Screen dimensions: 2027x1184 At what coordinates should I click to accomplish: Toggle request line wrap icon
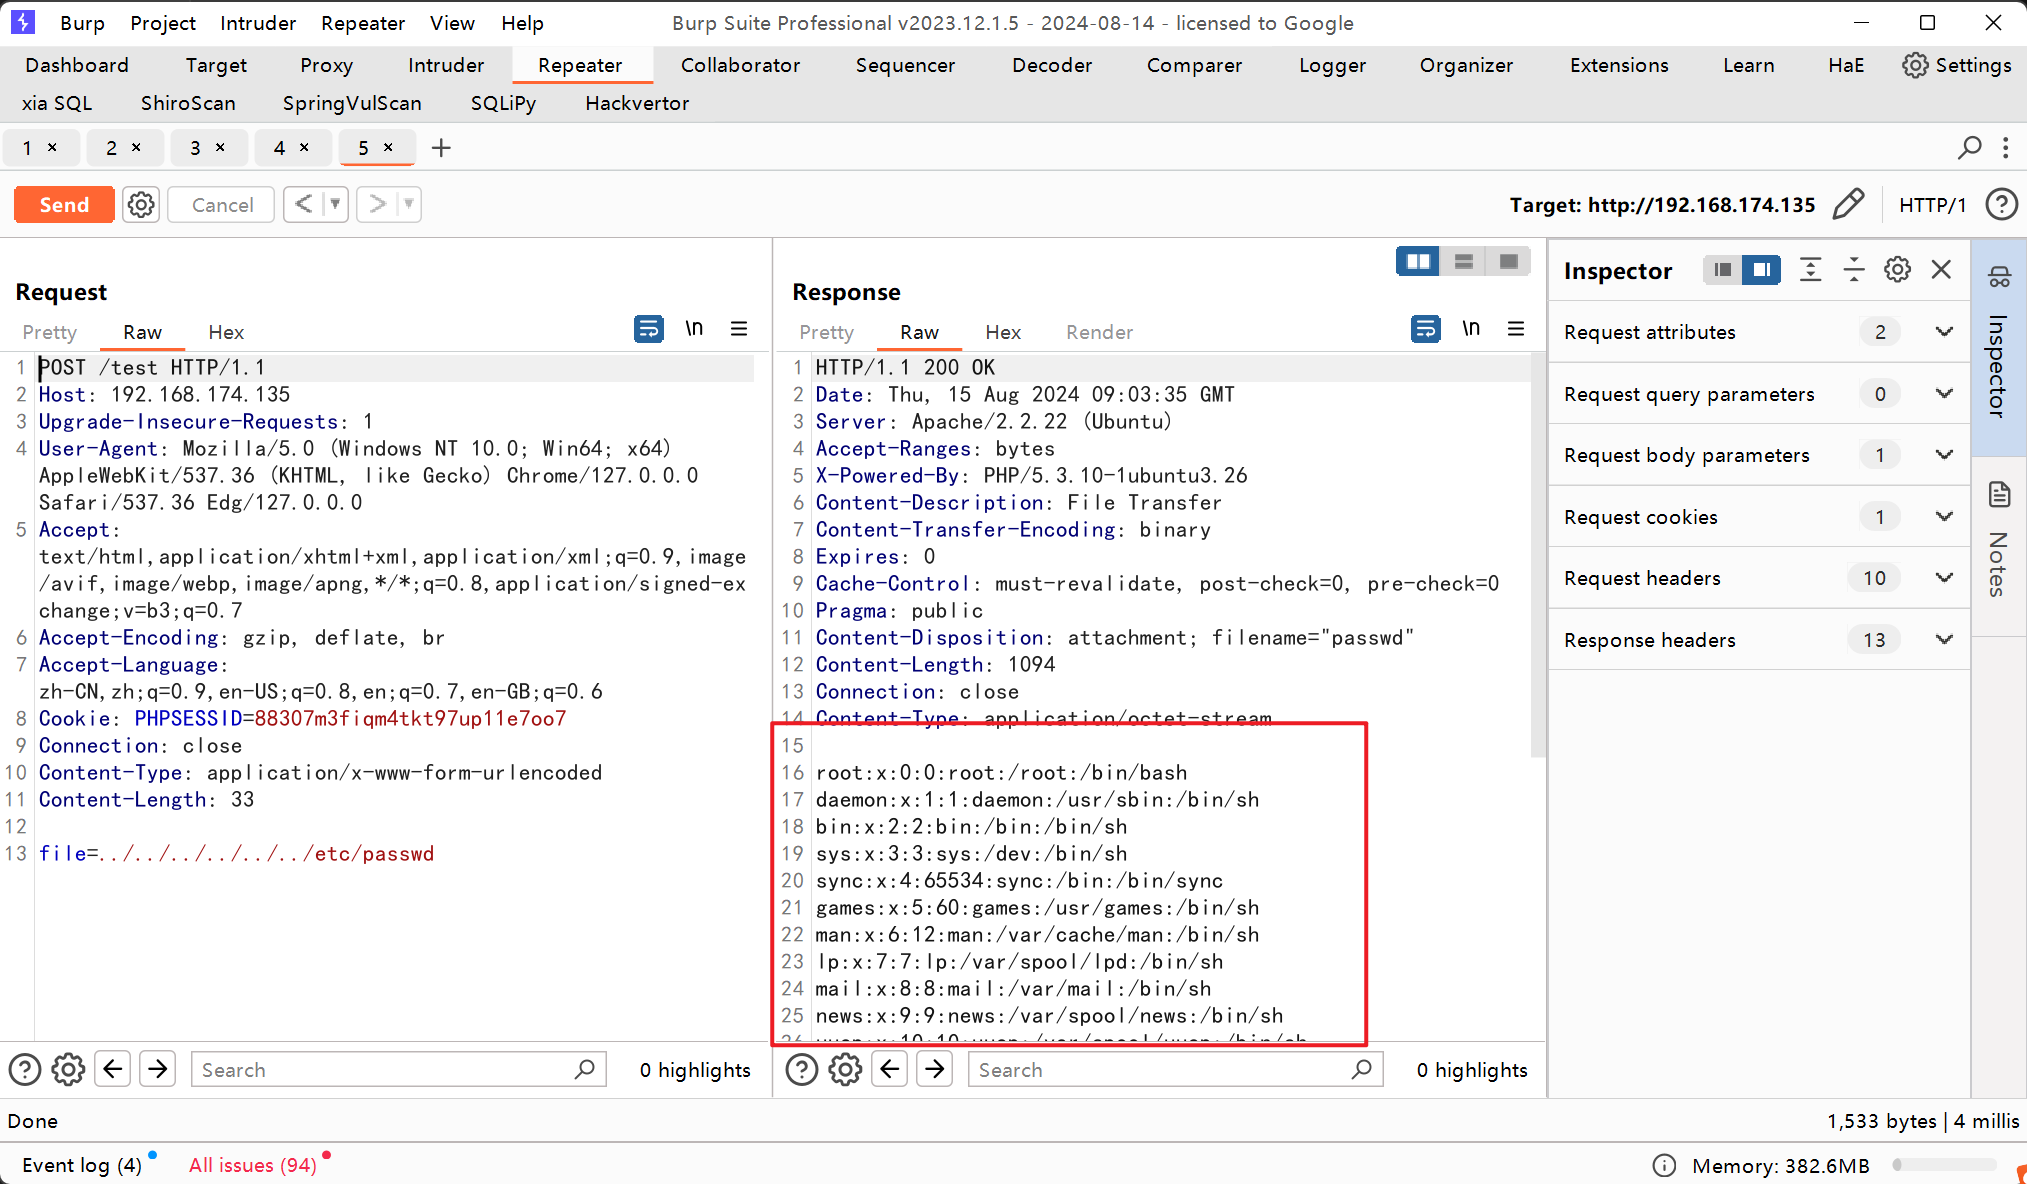tap(649, 328)
